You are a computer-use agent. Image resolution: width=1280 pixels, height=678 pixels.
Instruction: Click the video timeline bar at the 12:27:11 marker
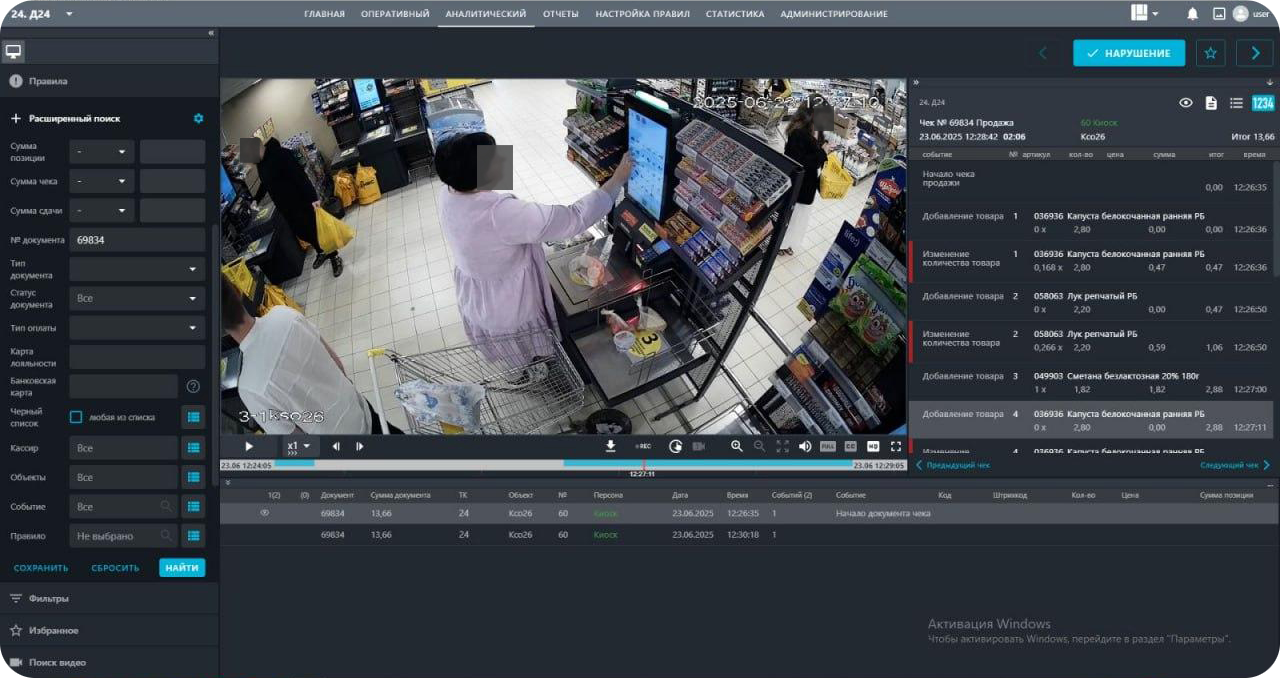[x=643, y=464]
